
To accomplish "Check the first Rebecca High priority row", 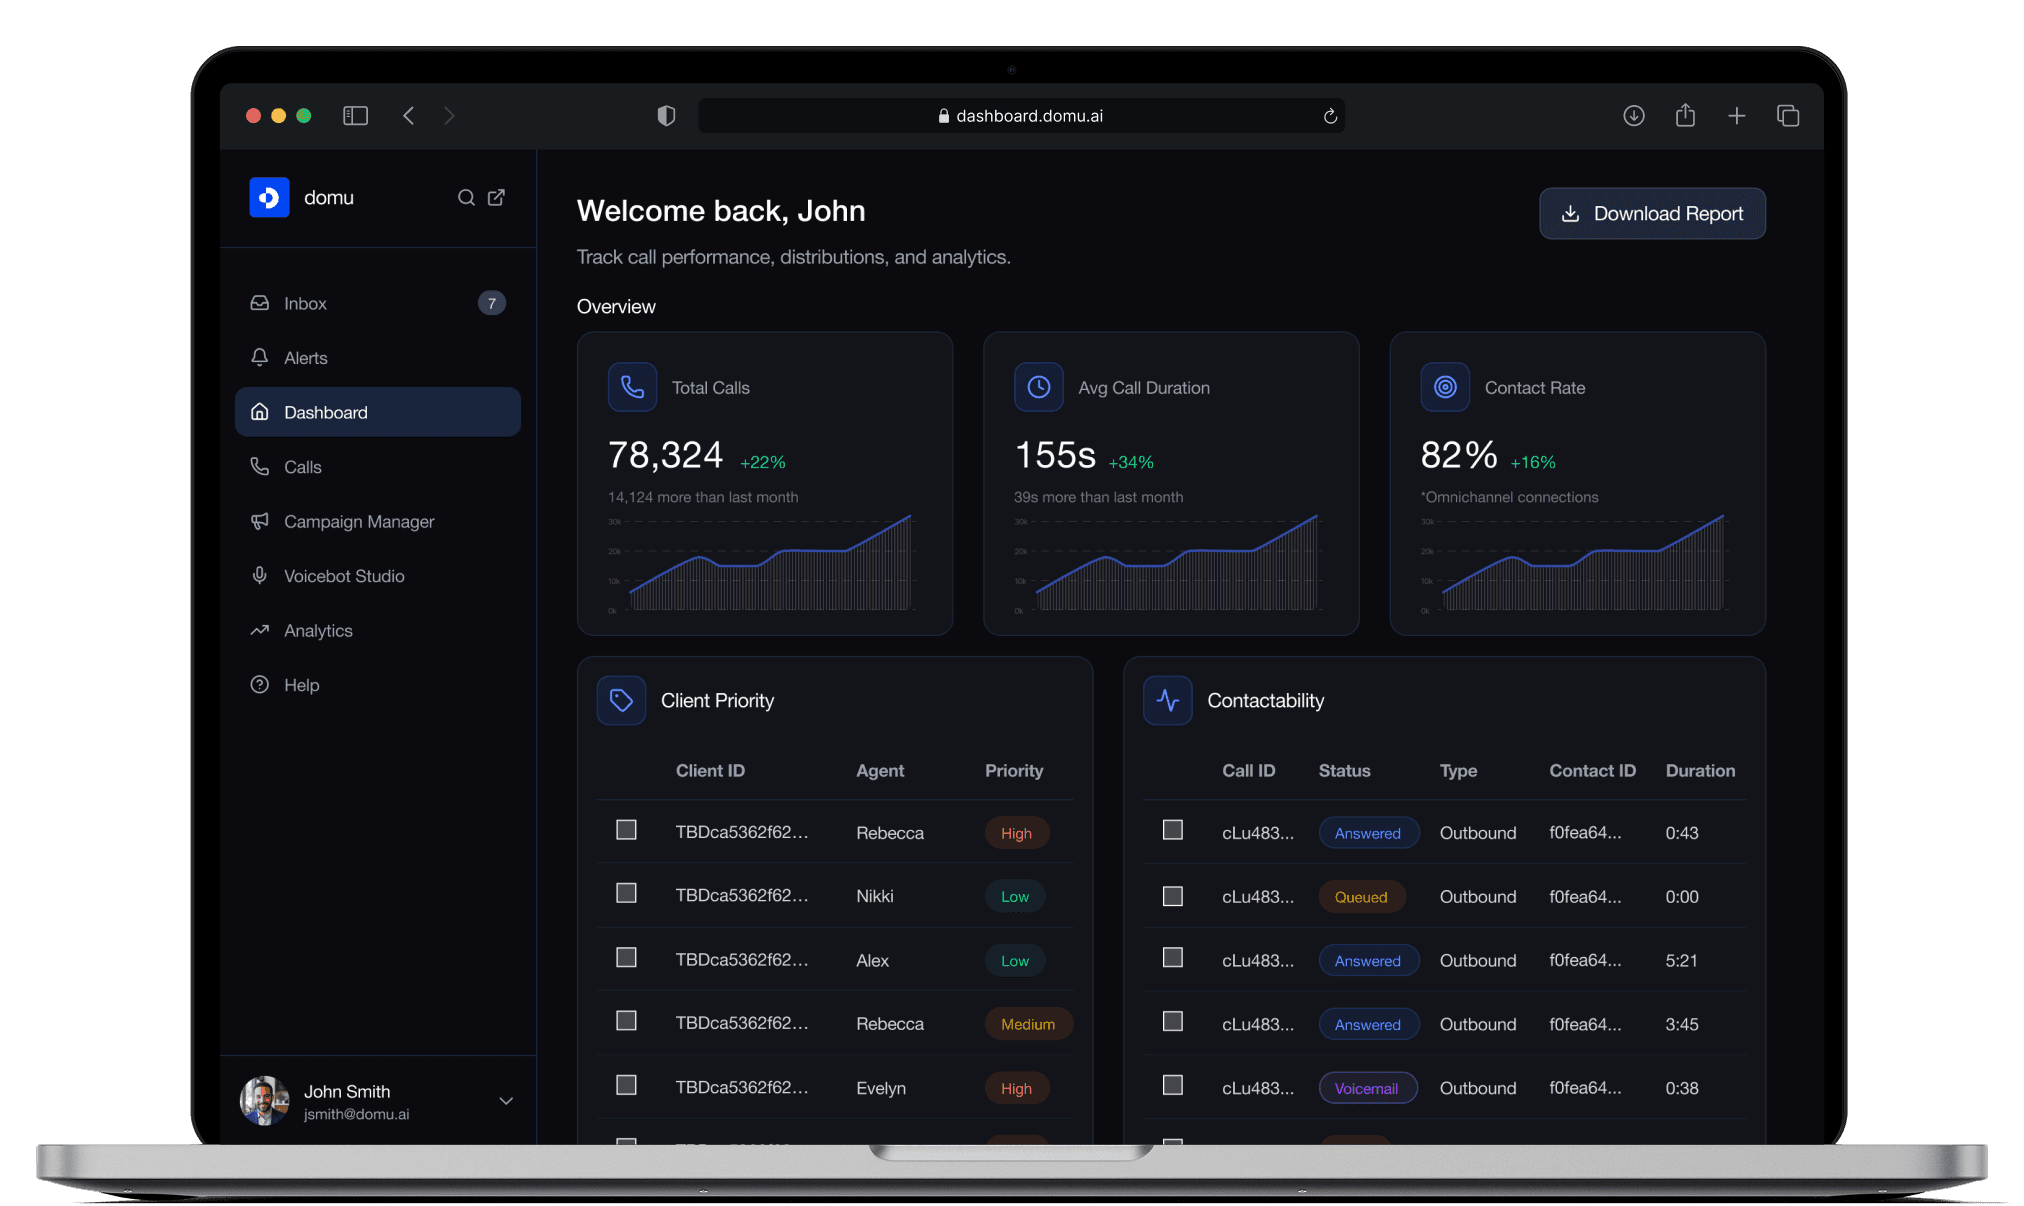I will coord(626,830).
